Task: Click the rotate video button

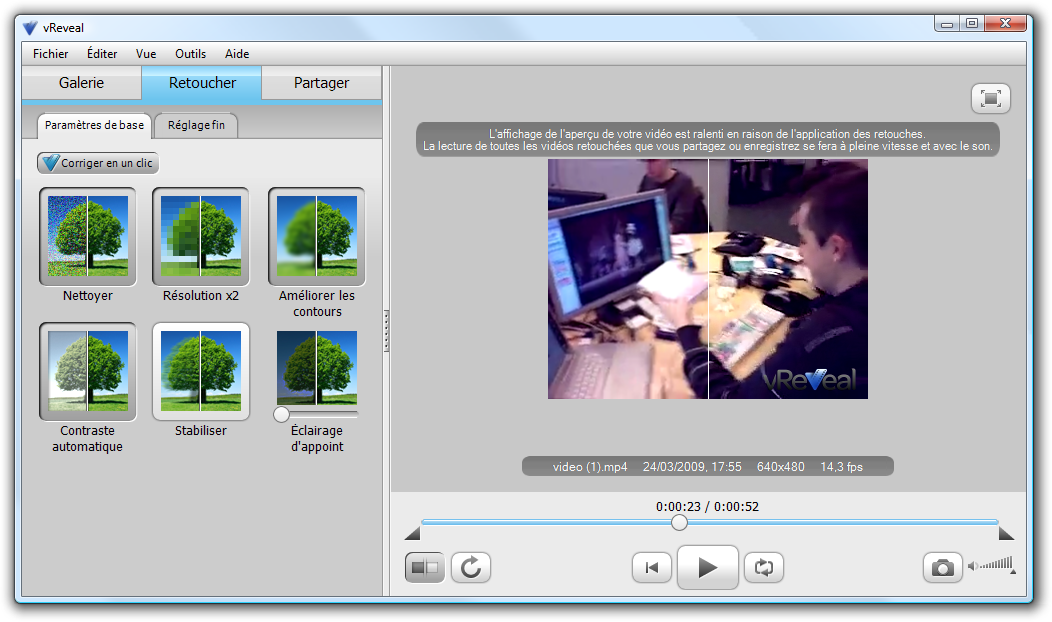Action: pyautogui.click(x=471, y=568)
